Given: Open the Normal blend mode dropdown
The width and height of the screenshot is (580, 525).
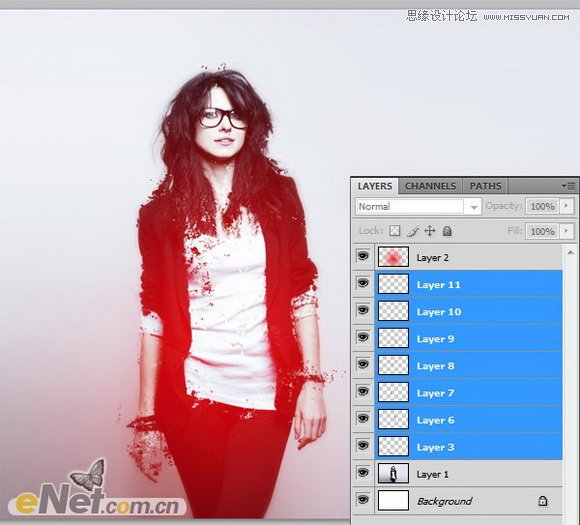Looking at the screenshot, I should pos(418,206).
